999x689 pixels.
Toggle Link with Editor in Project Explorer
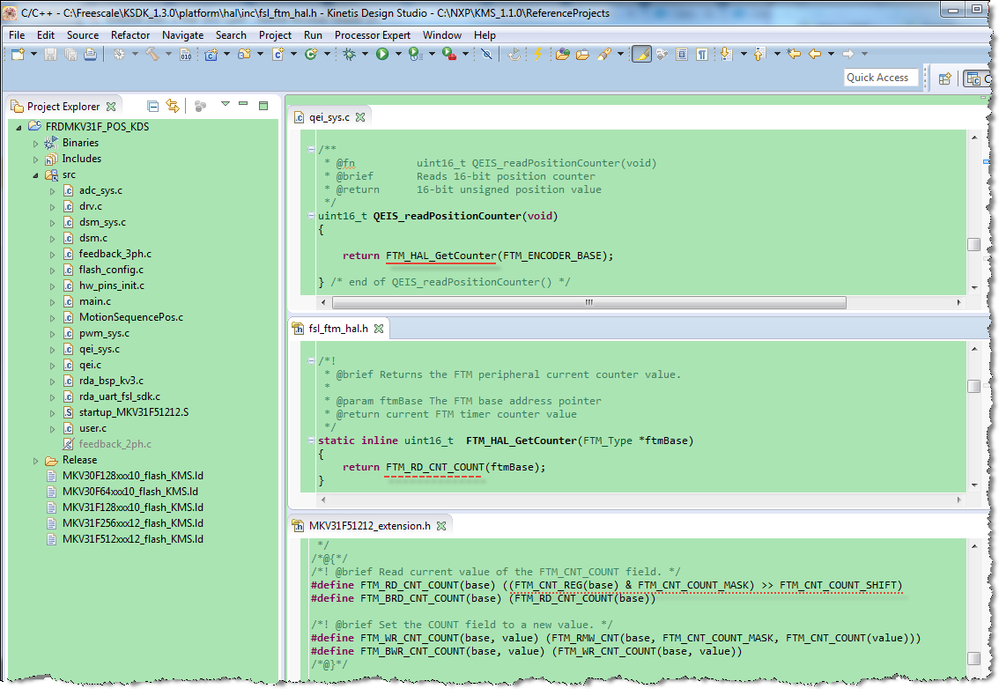[173, 106]
